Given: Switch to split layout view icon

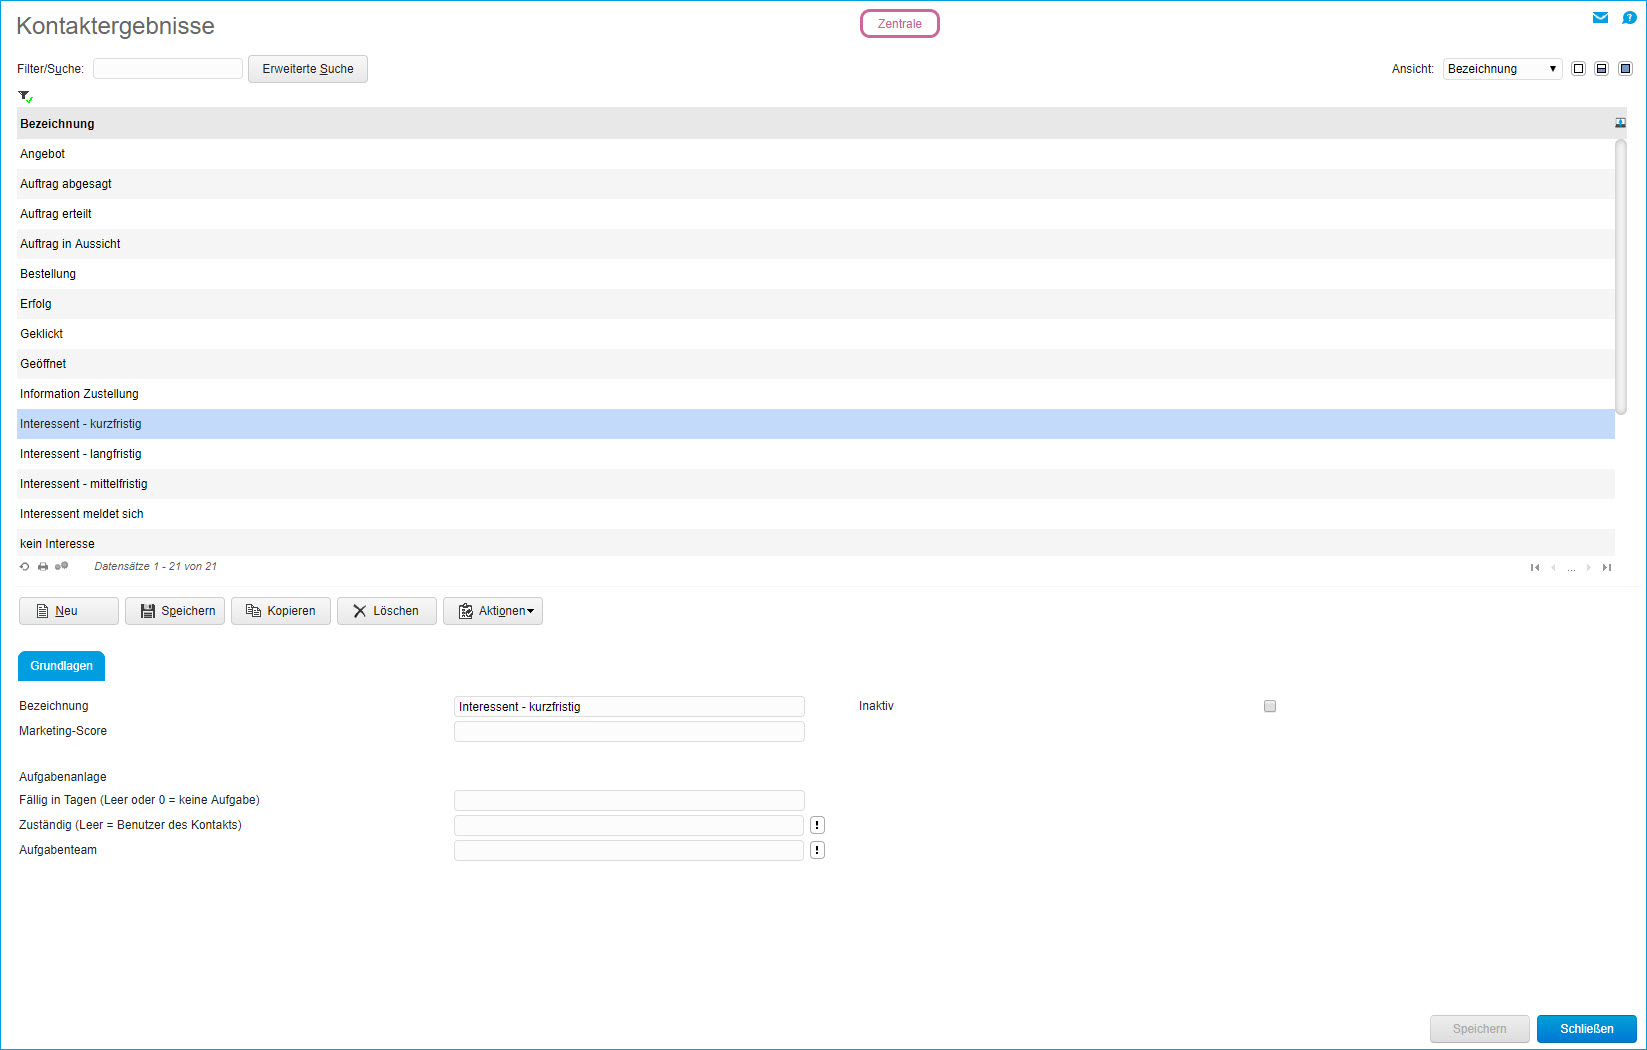Looking at the screenshot, I should point(1601,69).
